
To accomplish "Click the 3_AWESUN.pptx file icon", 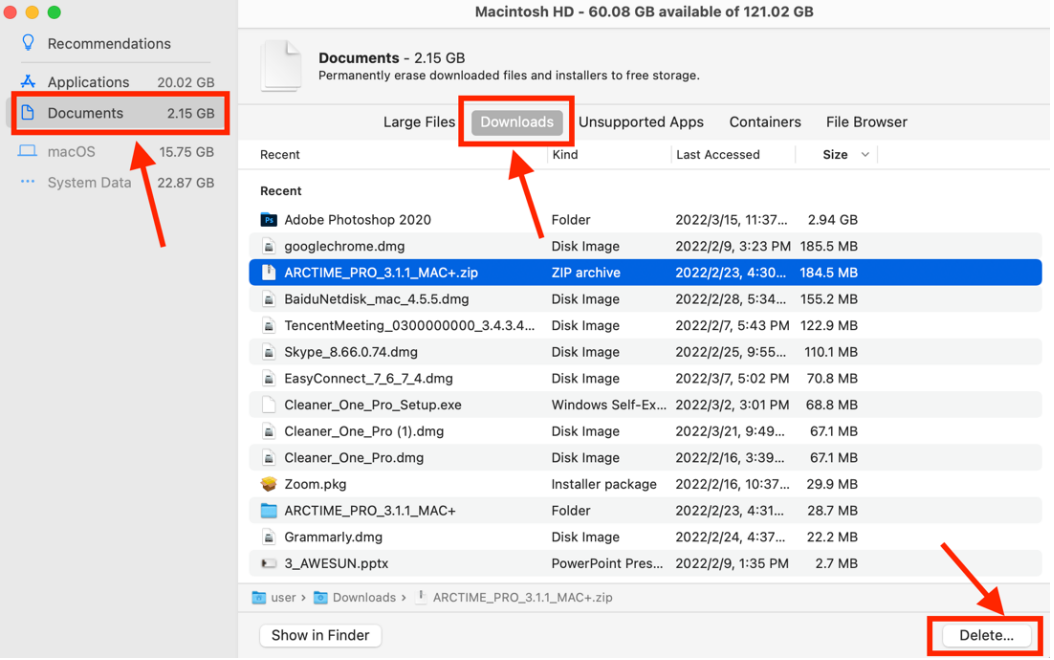I will click(x=268, y=564).
